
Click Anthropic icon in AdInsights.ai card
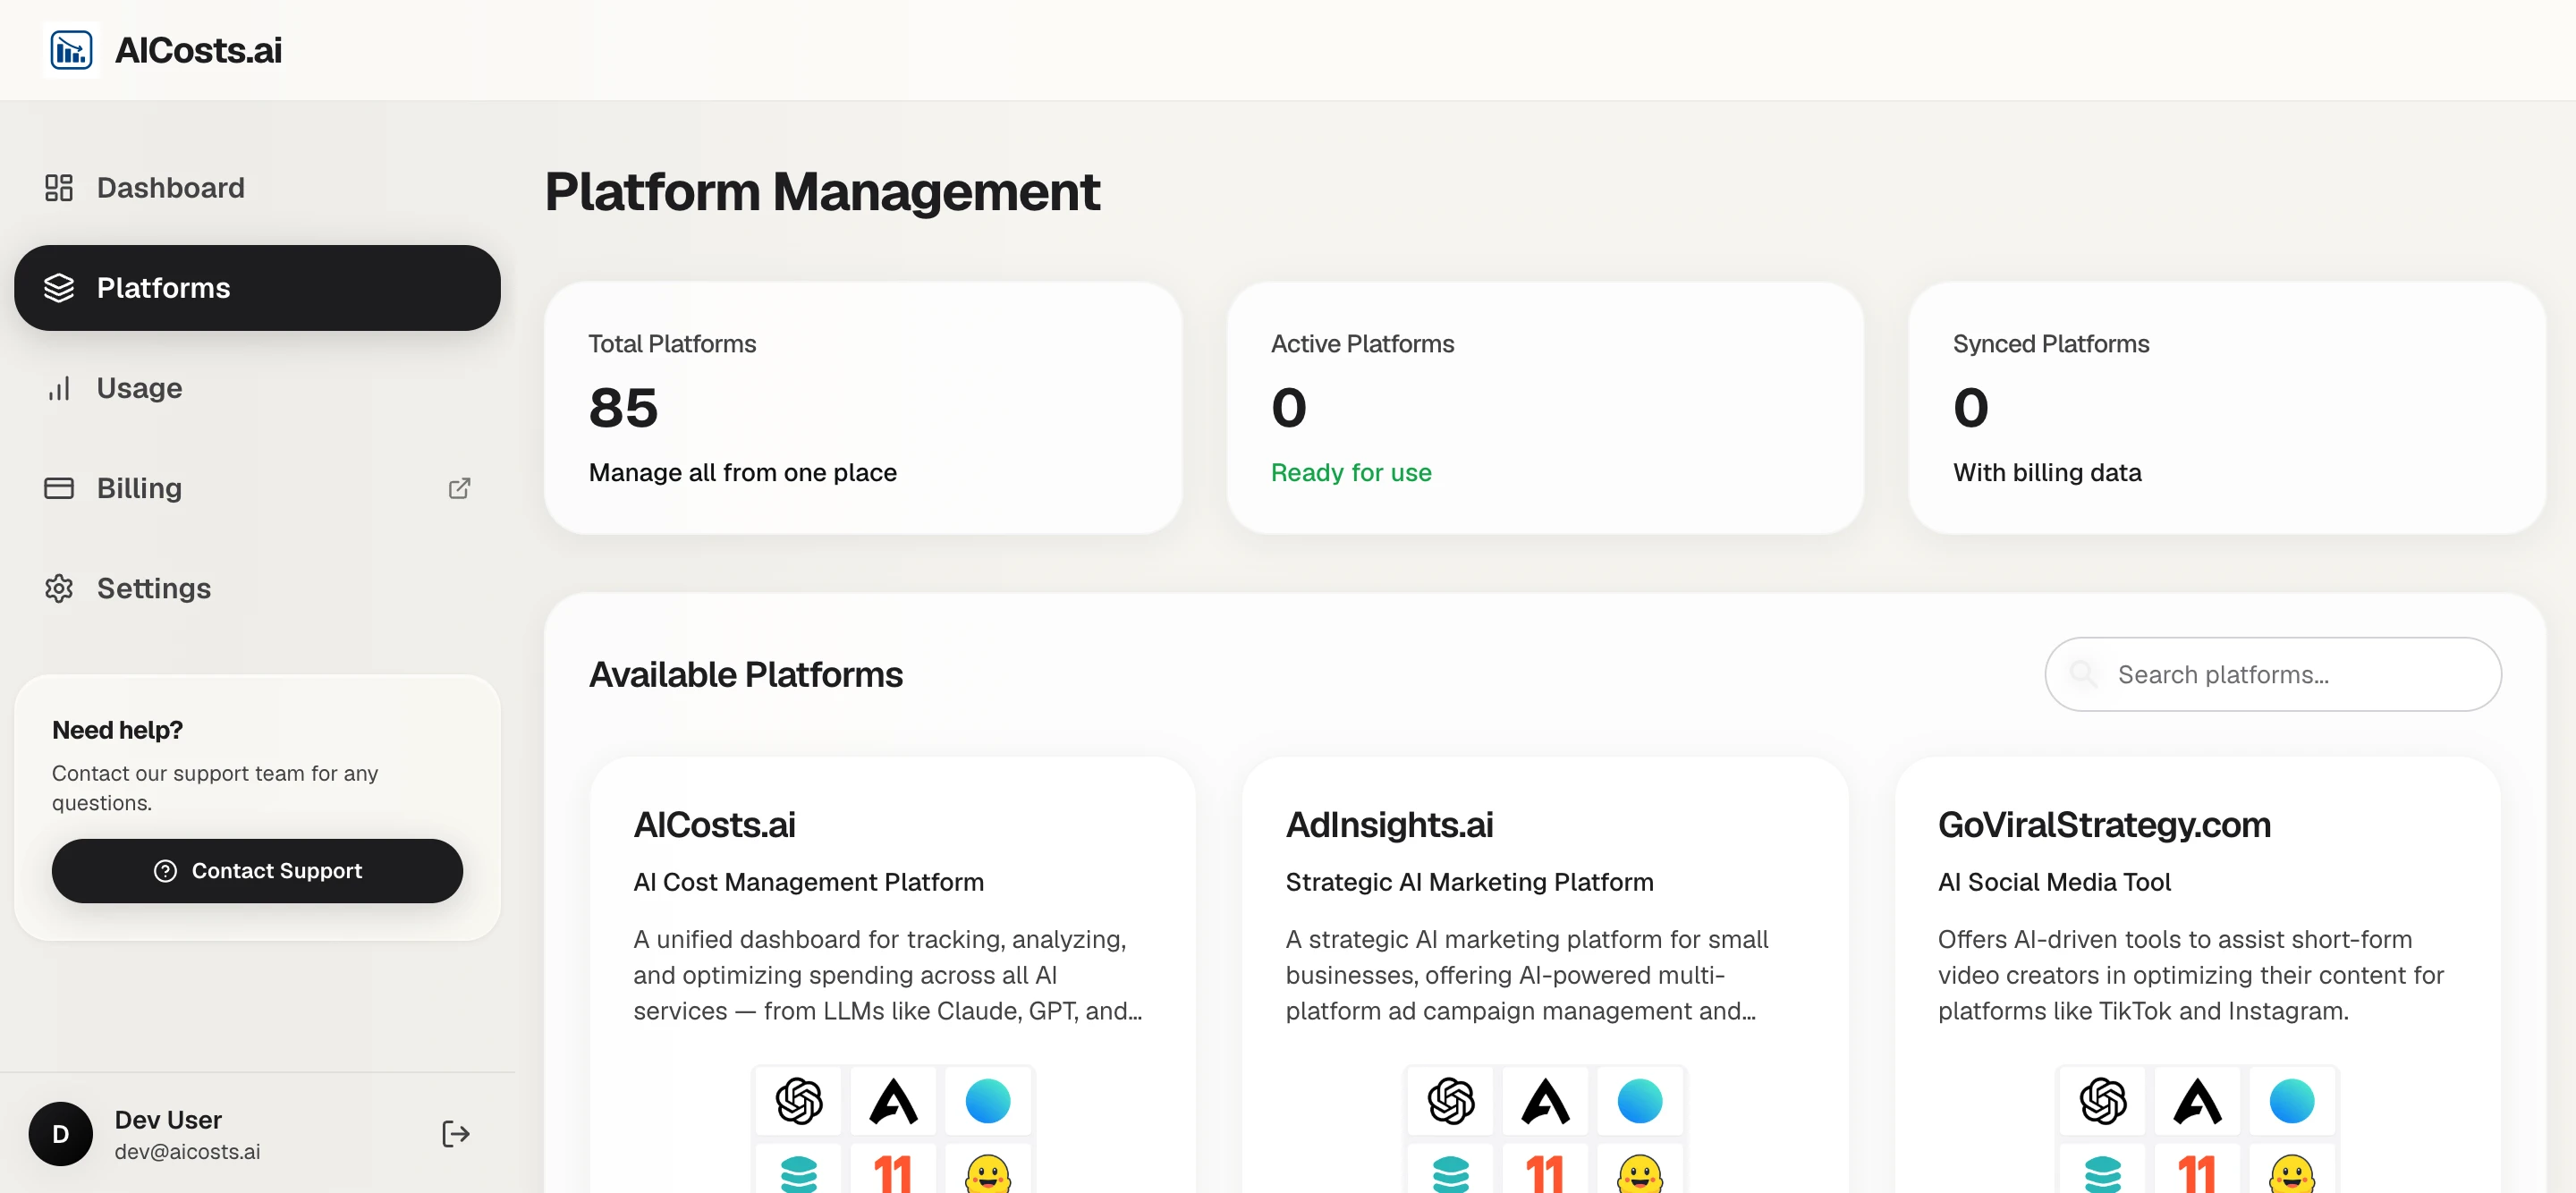point(1545,1101)
